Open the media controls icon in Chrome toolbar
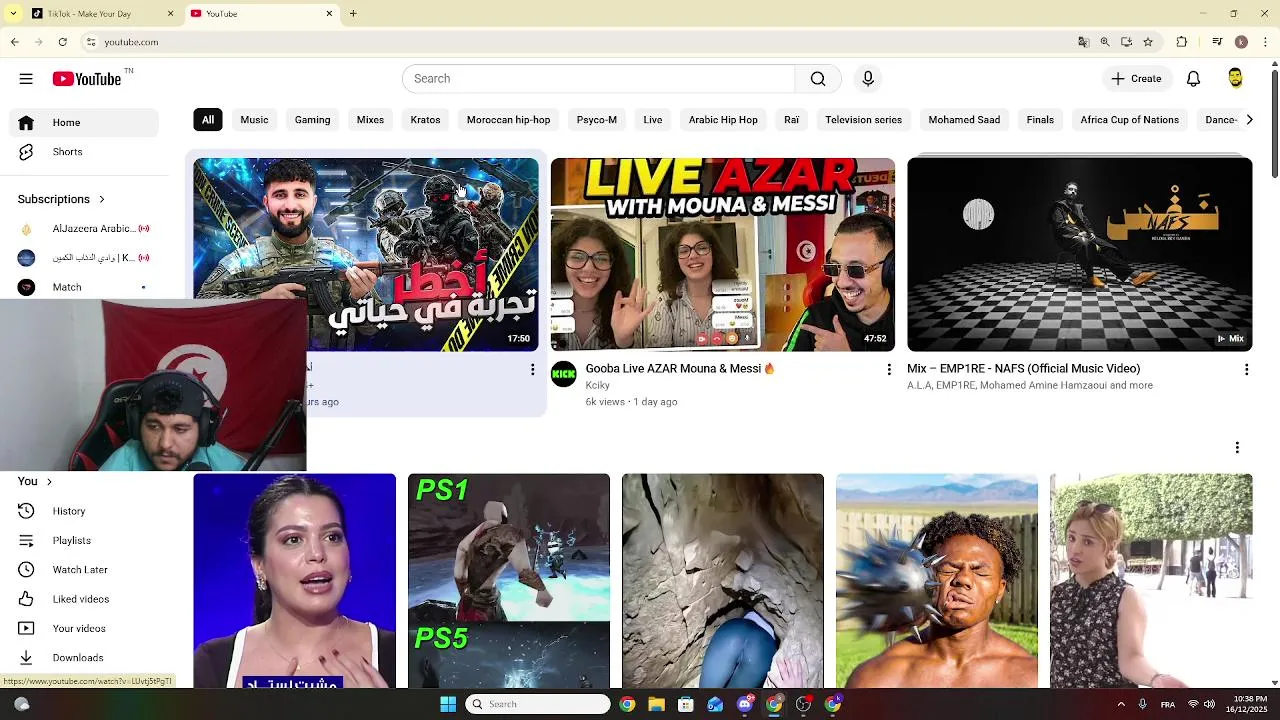The image size is (1280, 720). tap(1217, 42)
